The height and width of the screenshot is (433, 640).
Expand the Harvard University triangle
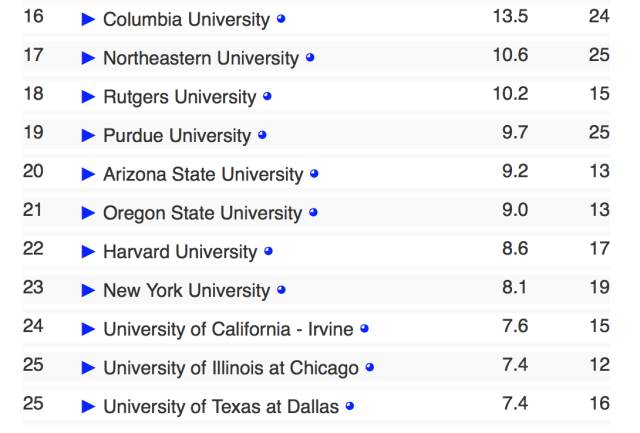[x=88, y=252]
